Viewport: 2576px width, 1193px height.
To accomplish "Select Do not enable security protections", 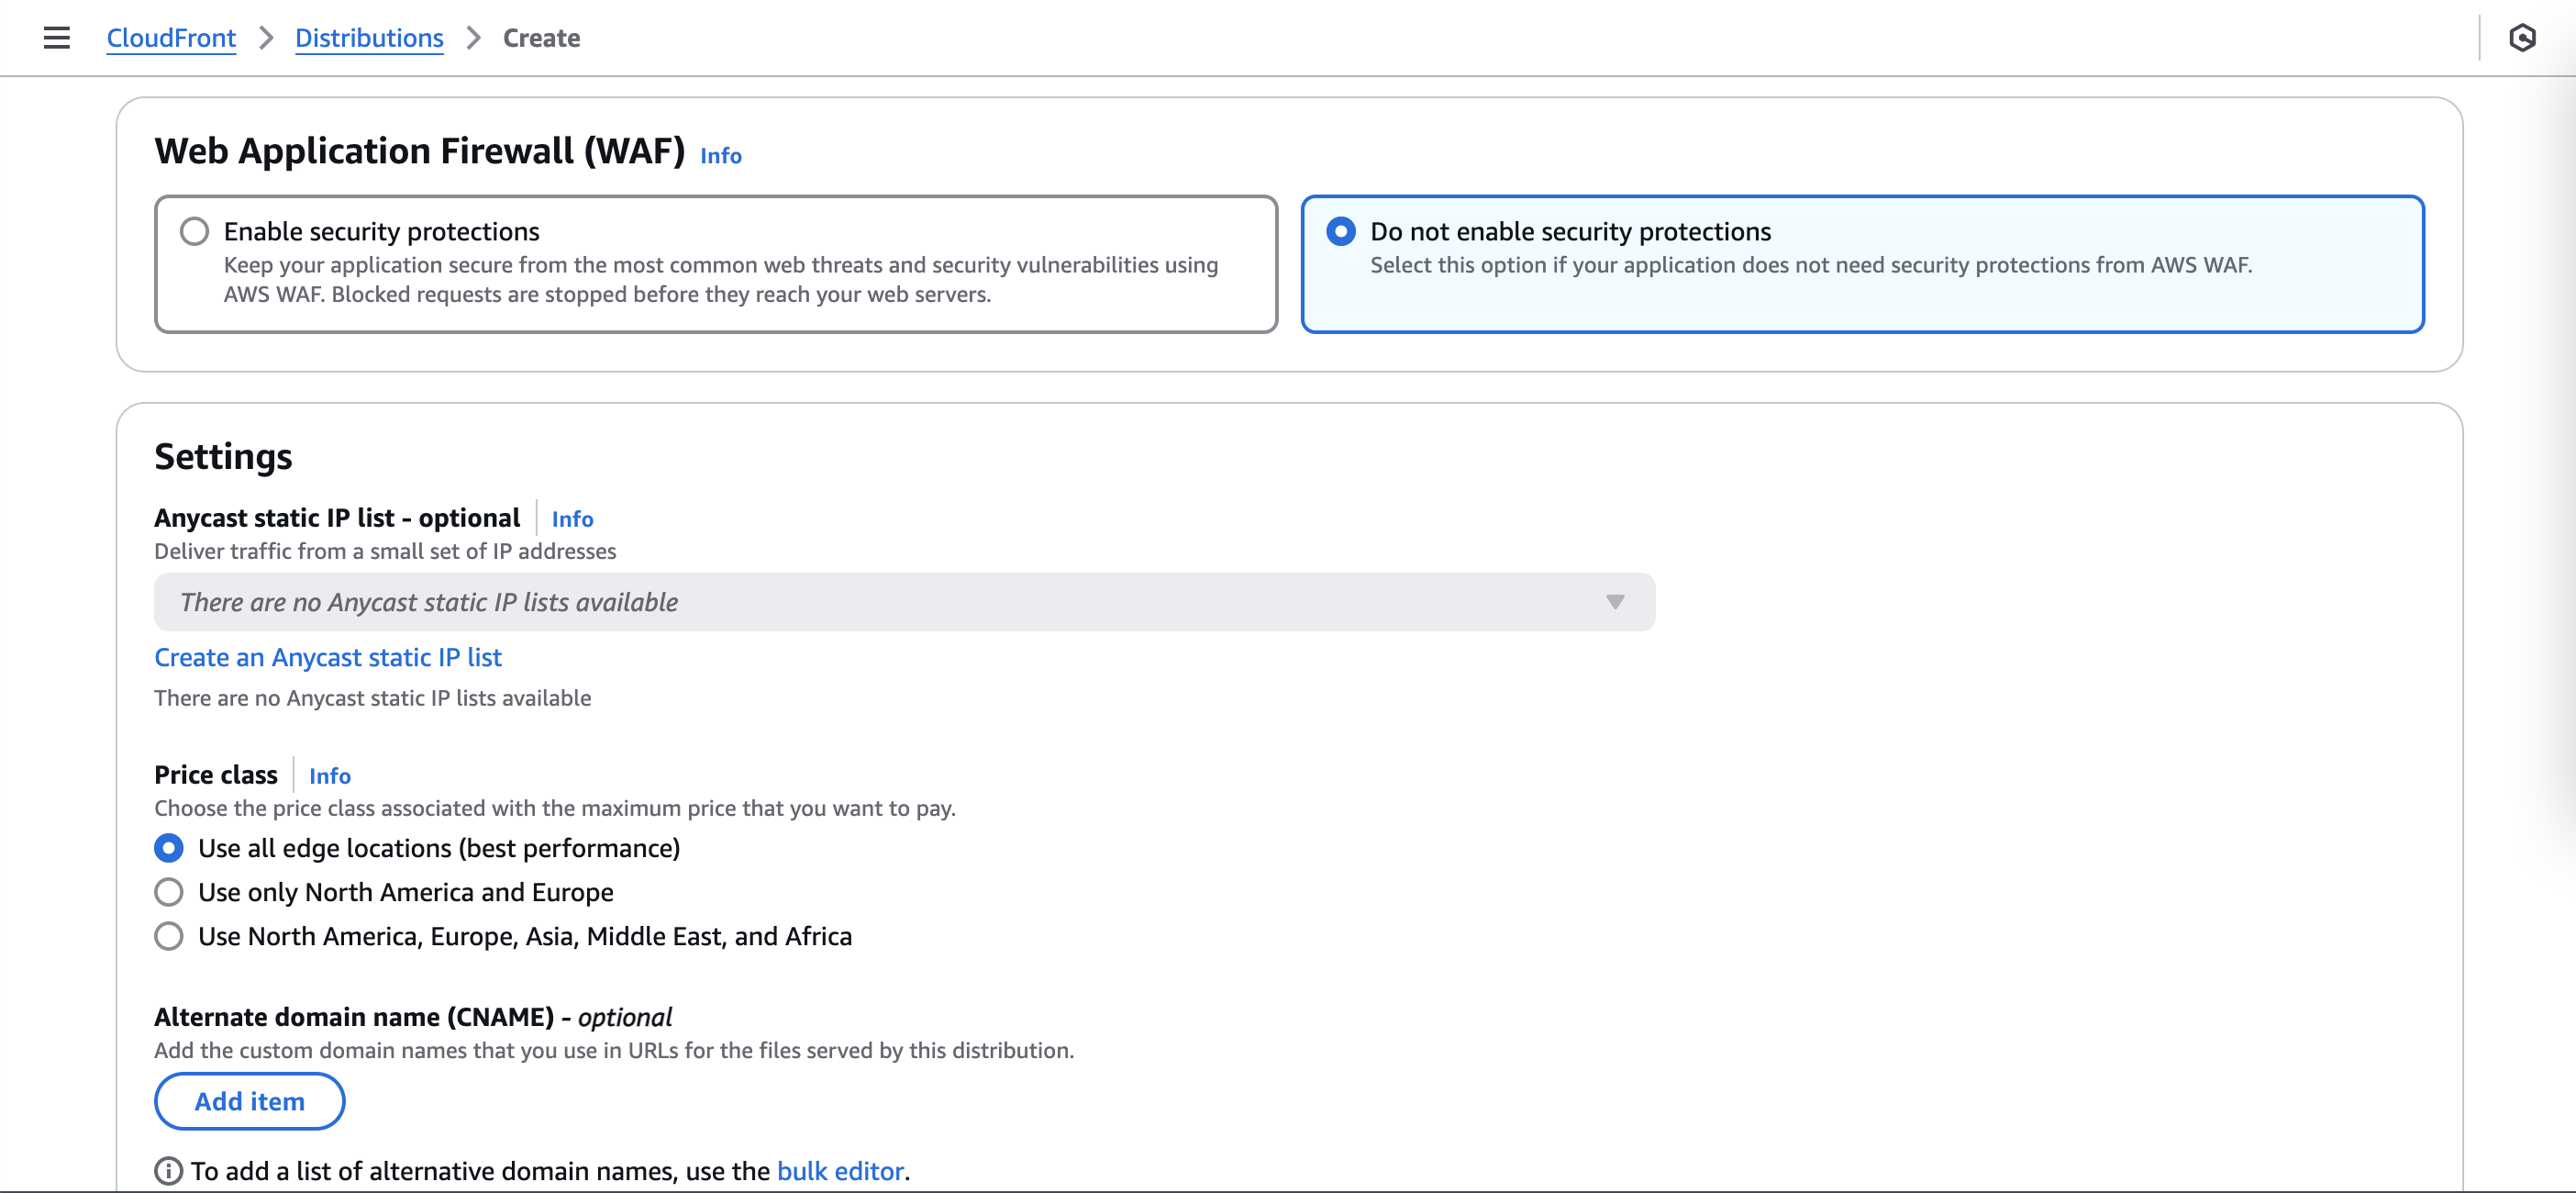I will click(1340, 231).
